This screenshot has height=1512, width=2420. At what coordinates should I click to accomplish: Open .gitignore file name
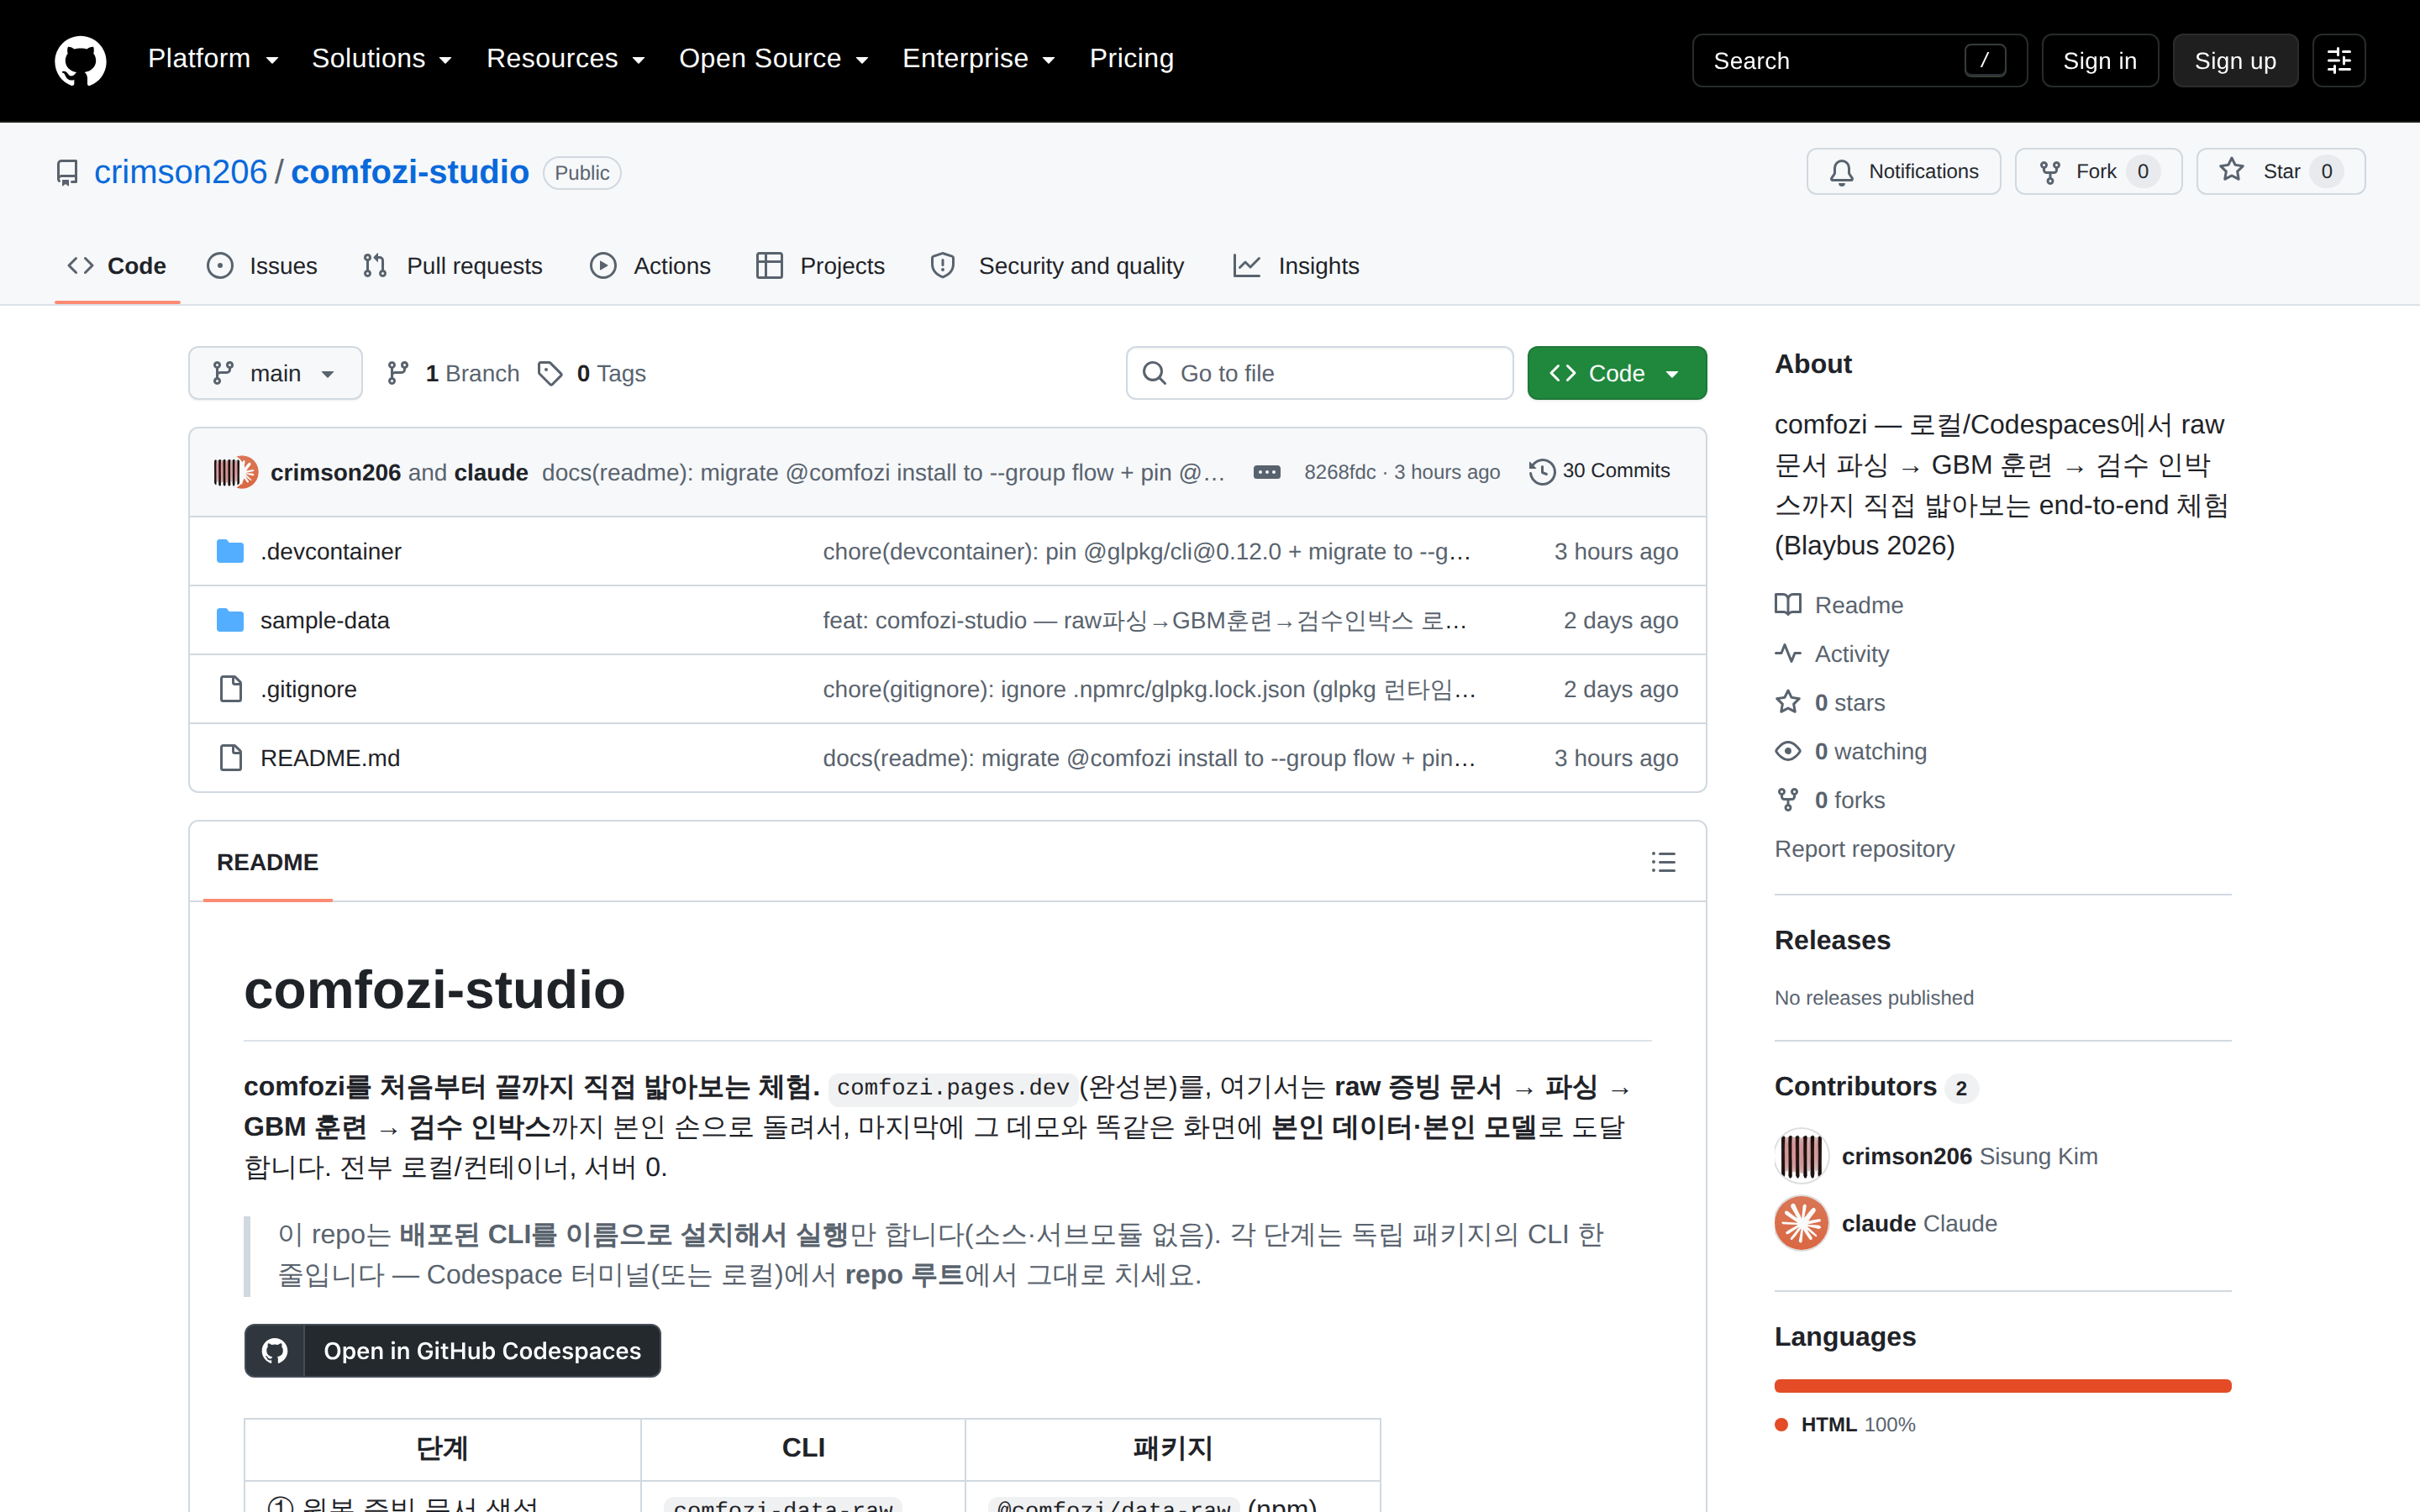(308, 689)
